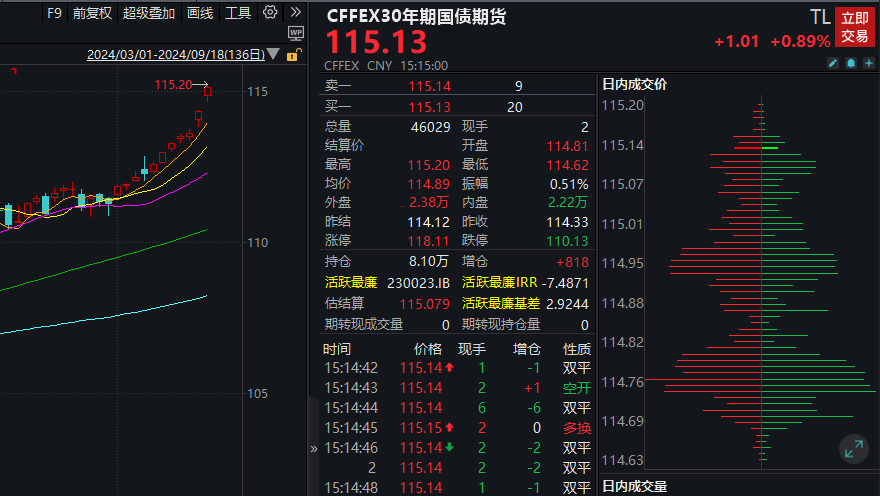880x496 pixels.
Task: Click the 持仓 value 8.10万
Action: (429, 261)
